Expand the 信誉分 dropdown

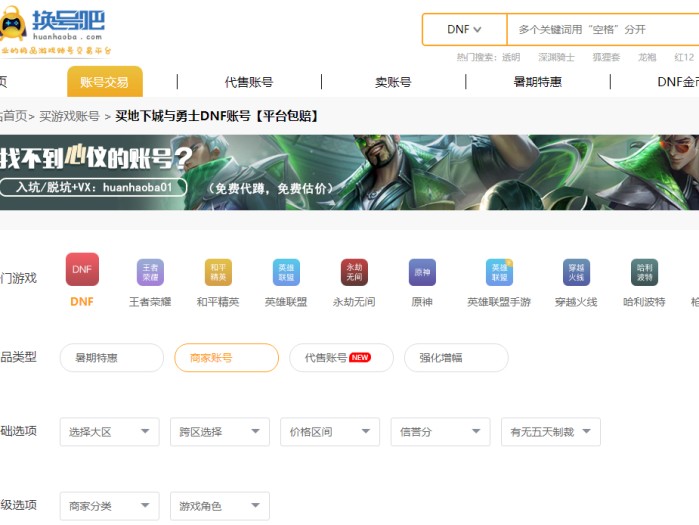coord(440,431)
